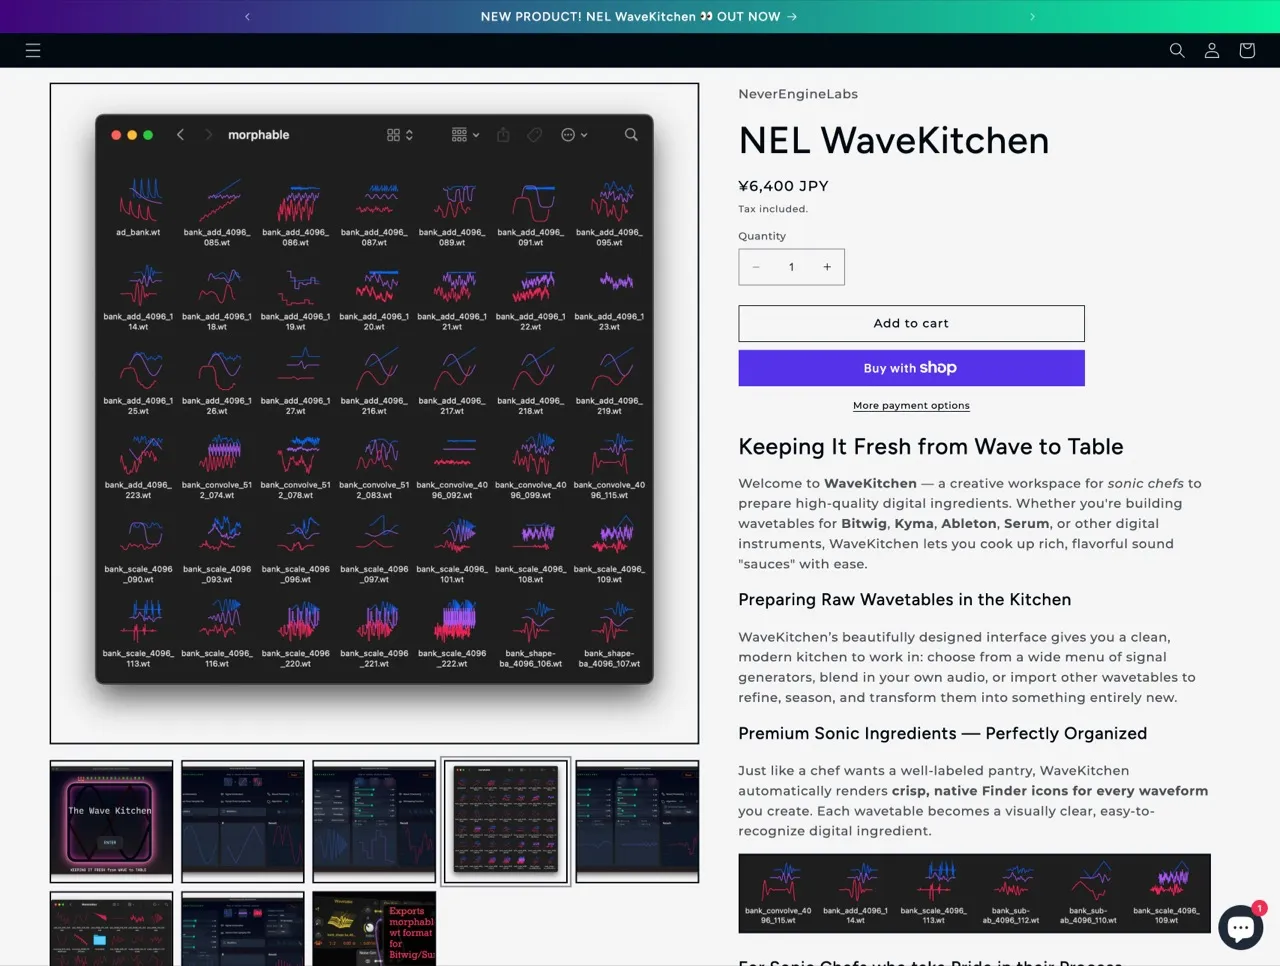Open the hamburger navigation menu

point(33,50)
